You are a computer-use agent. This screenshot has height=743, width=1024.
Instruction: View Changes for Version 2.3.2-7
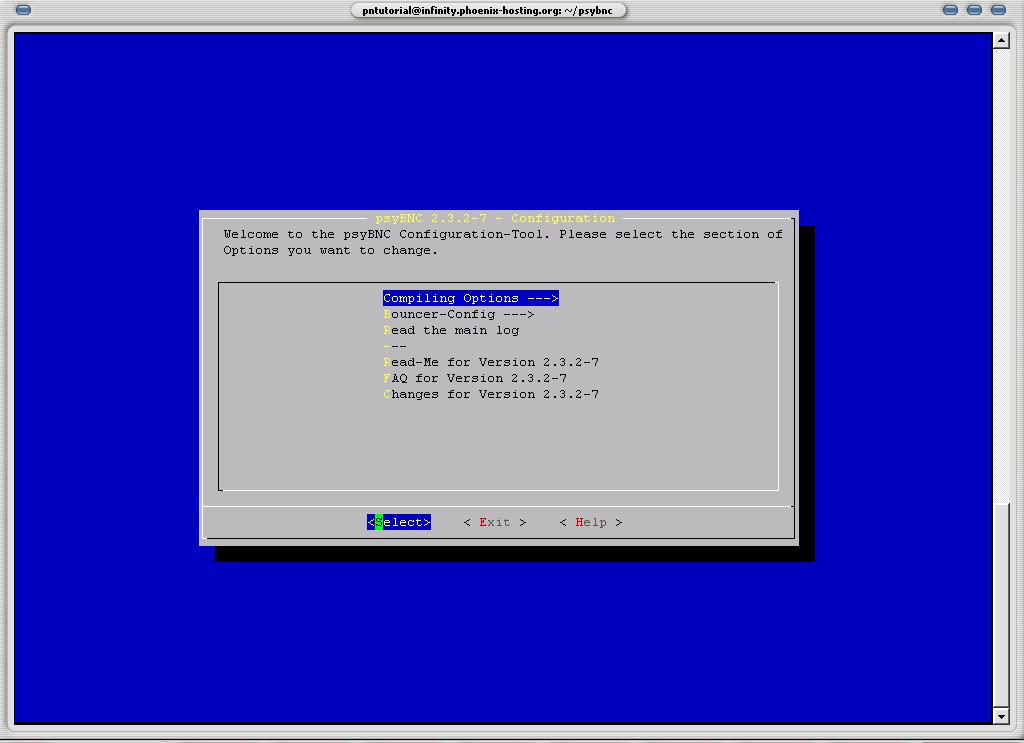click(x=490, y=394)
